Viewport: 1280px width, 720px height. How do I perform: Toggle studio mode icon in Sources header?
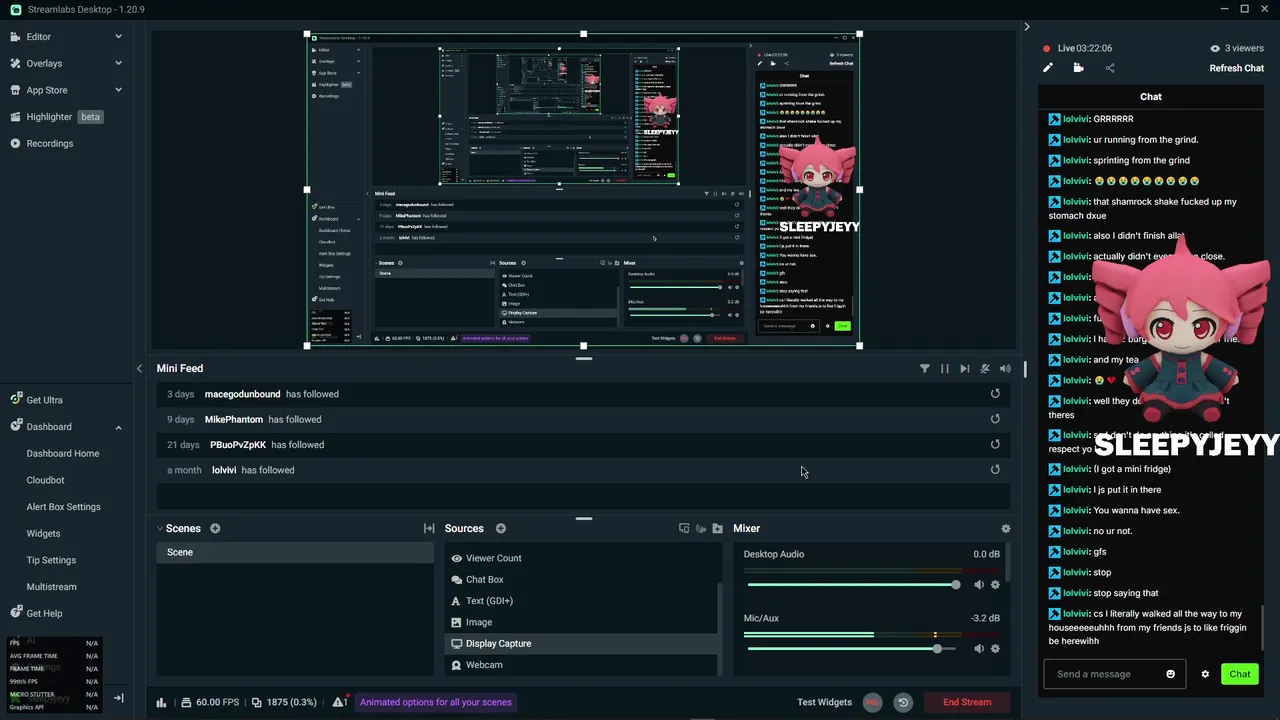(684, 529)
